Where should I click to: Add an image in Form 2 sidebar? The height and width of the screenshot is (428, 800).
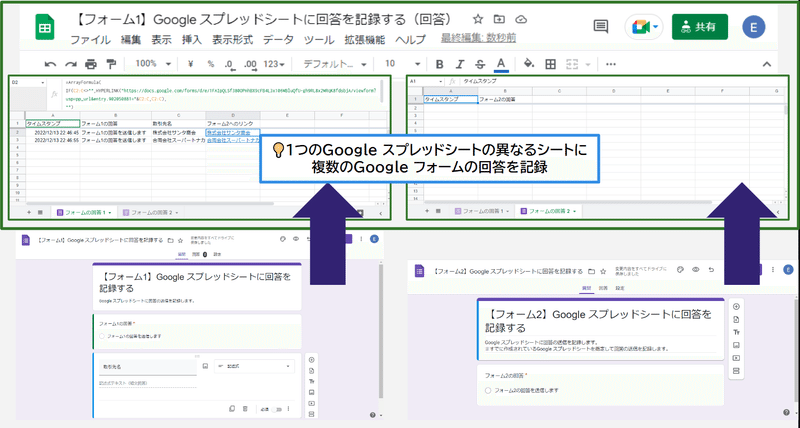click(x=736, y=345)
